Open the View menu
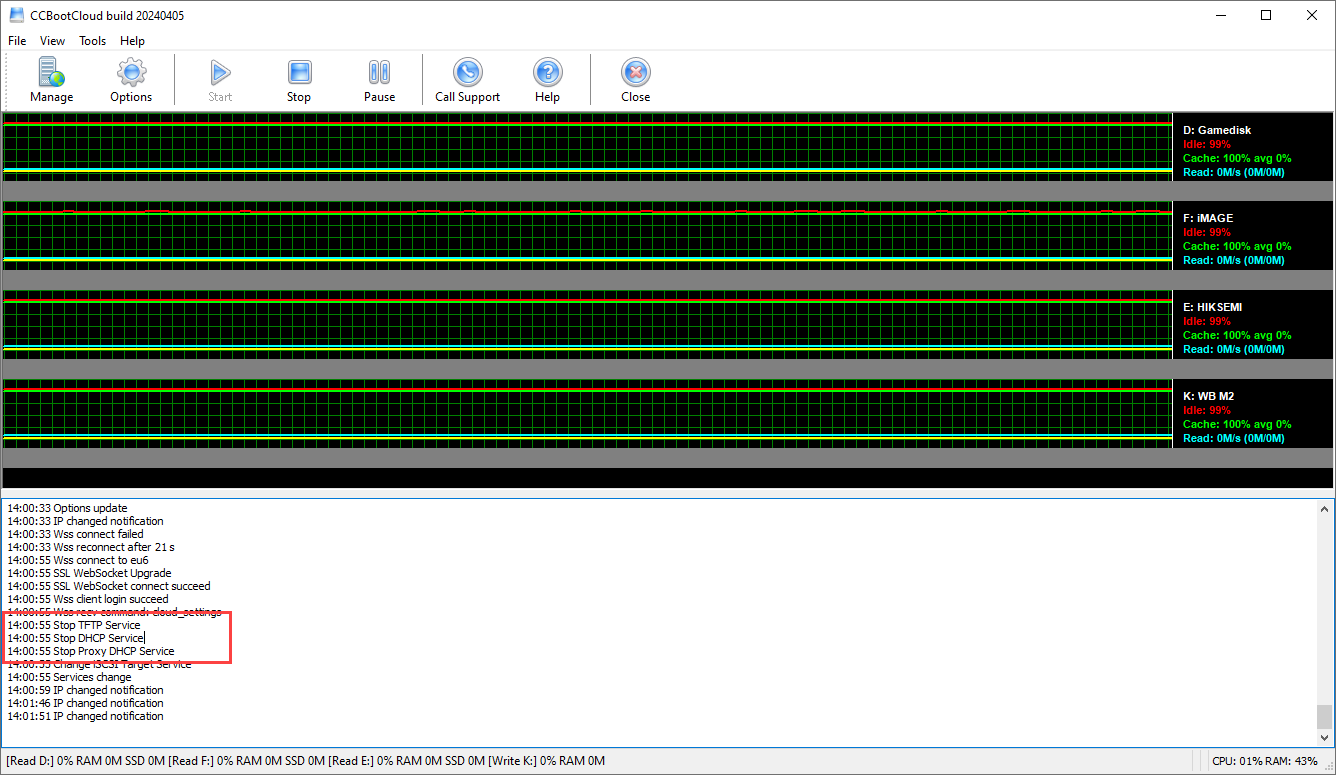The image size is (1336, 775). pyautogui.click(x=52, y=41)
